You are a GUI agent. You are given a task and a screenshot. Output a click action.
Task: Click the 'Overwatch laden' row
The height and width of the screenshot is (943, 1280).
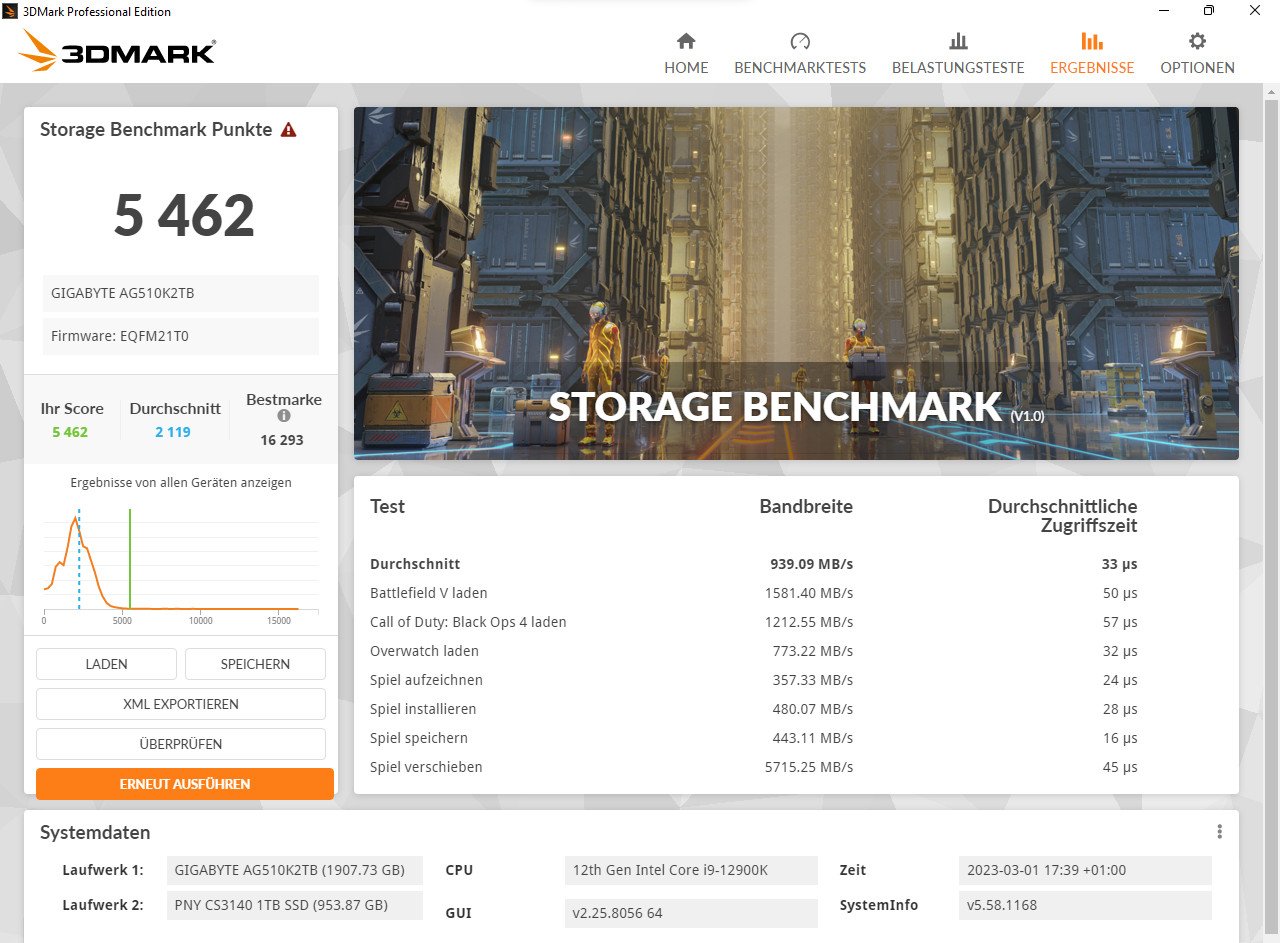coord(754,651)
